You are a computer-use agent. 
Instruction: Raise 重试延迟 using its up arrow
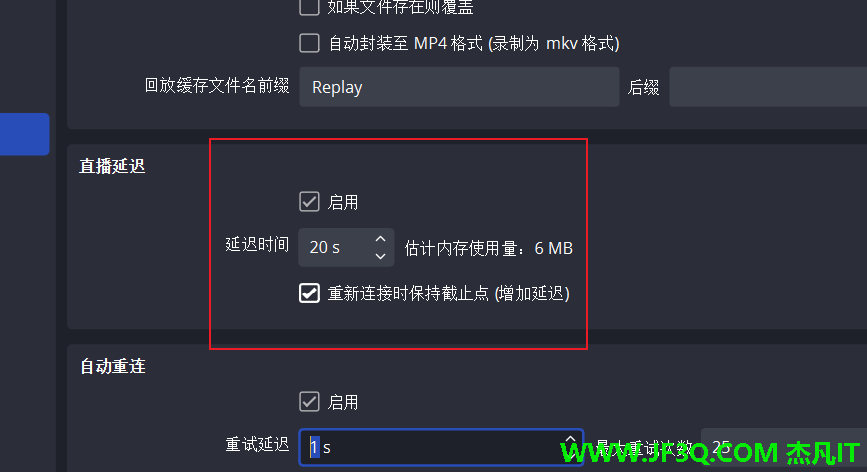570,439
